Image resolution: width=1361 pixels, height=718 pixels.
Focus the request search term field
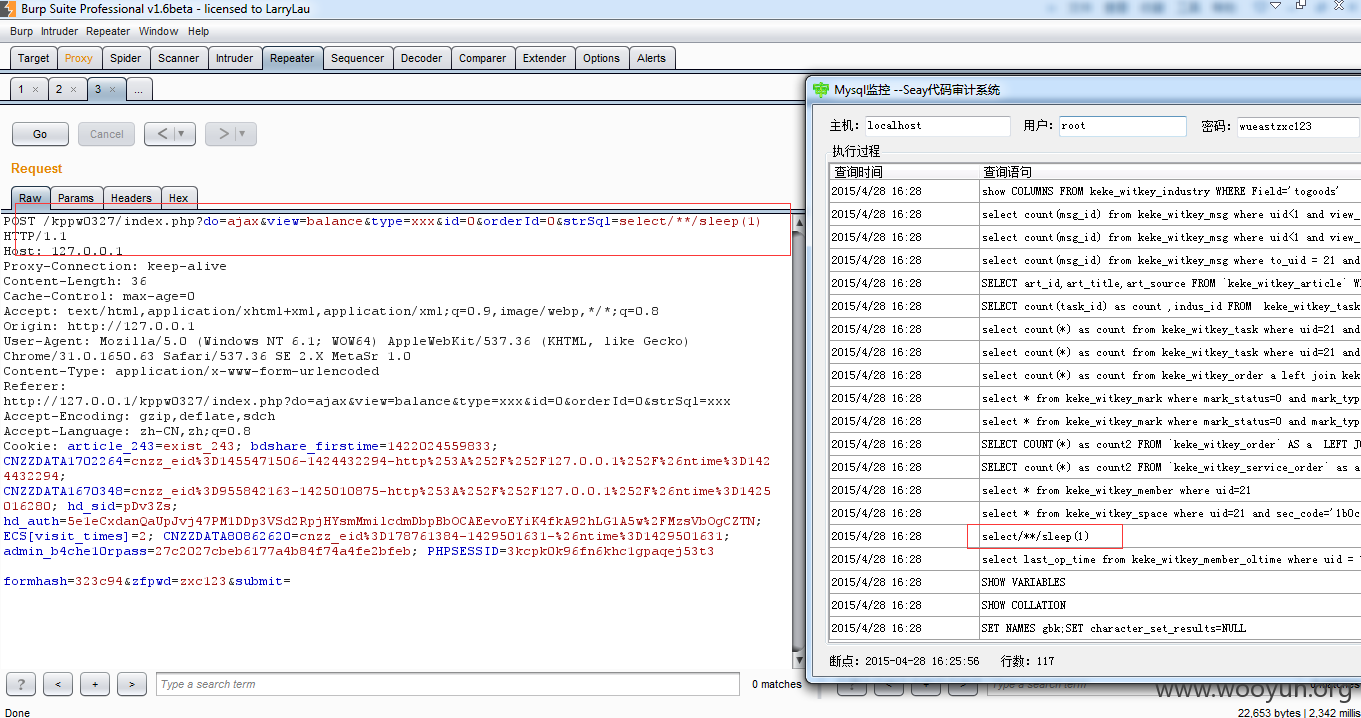[x=448, y=684]
